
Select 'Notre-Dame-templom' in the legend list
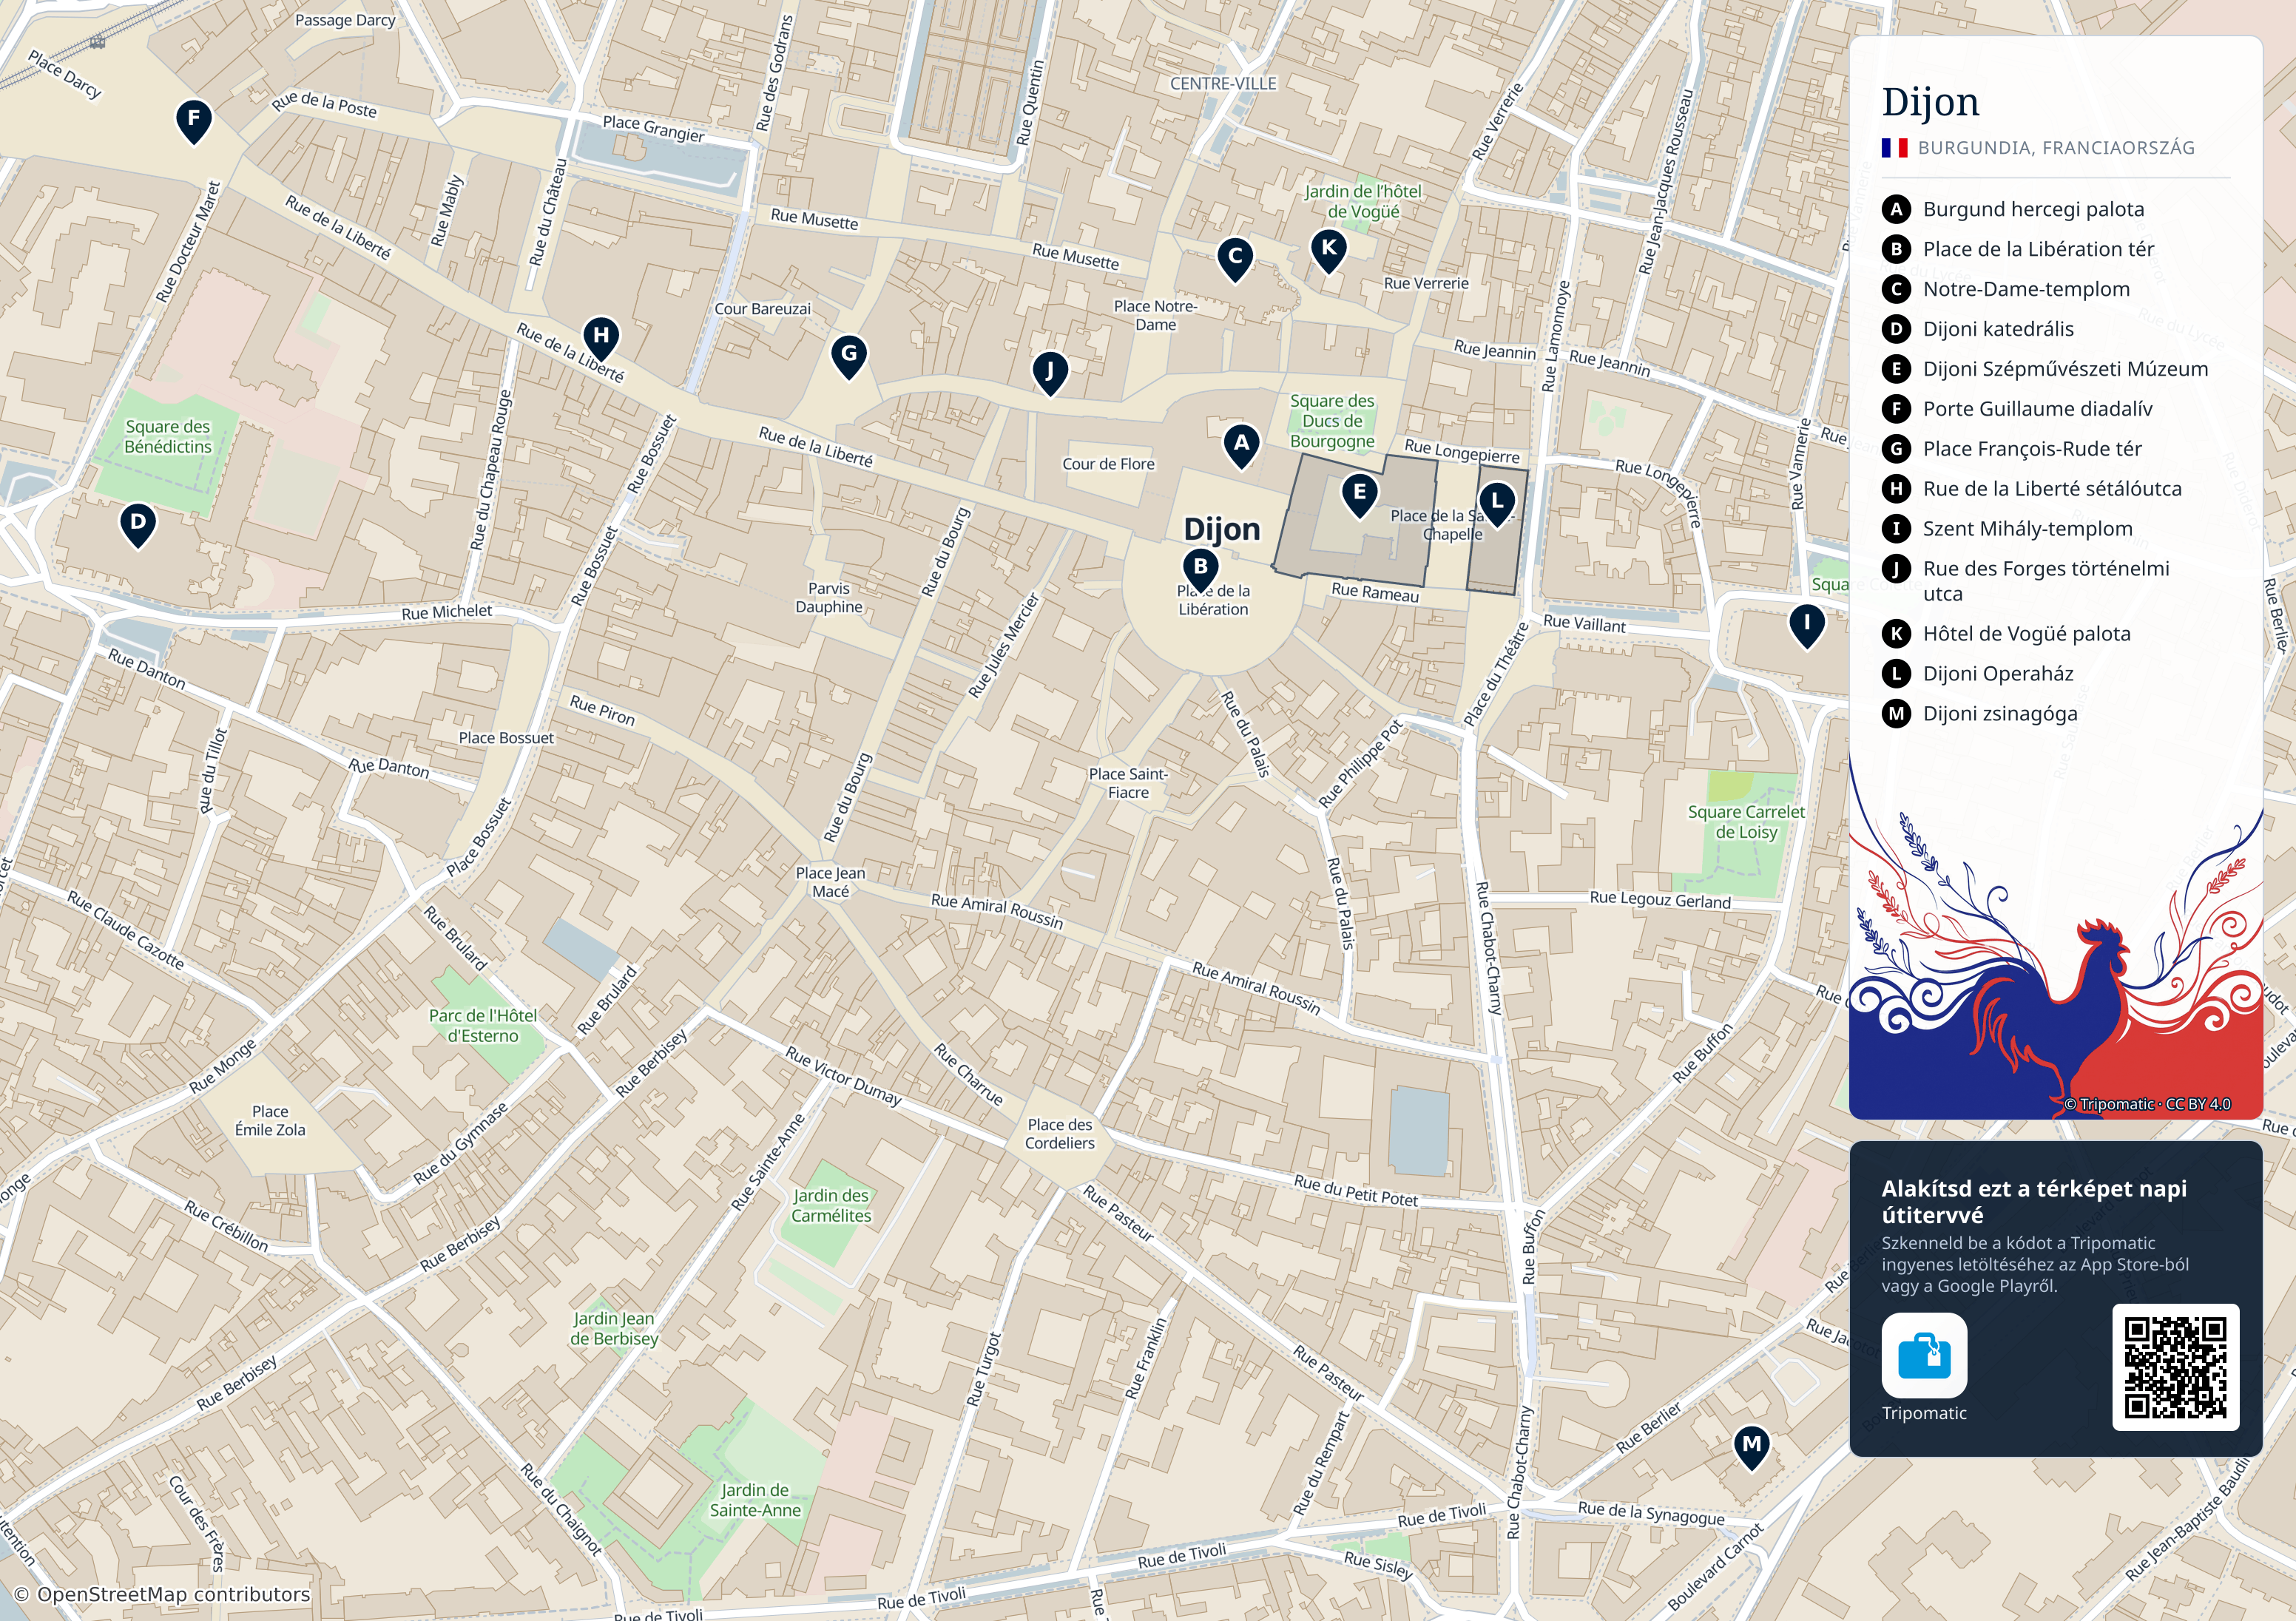(x=2026, y=289)
